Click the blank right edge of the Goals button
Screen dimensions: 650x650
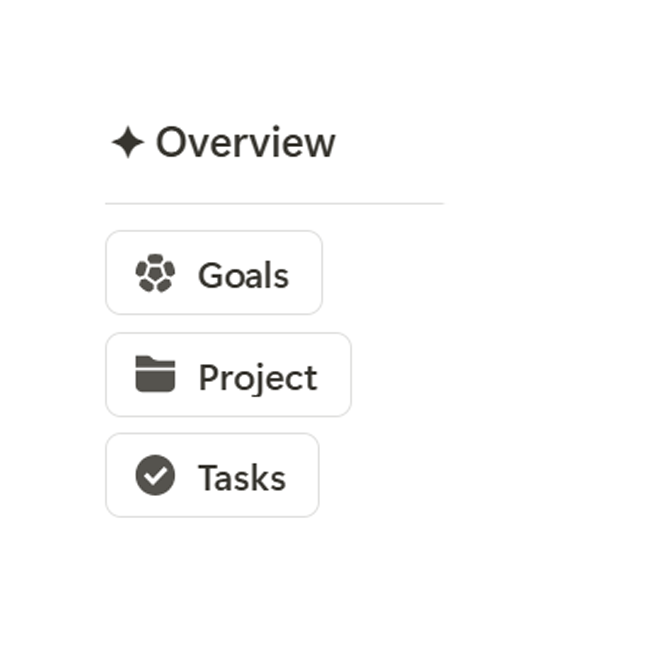(x=307, y=273)
